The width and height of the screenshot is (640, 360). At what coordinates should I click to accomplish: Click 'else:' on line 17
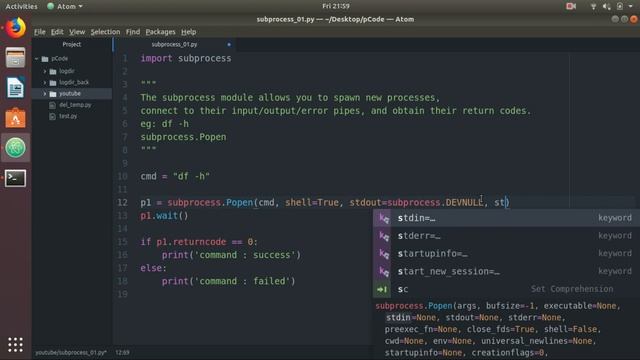point(153,268)
